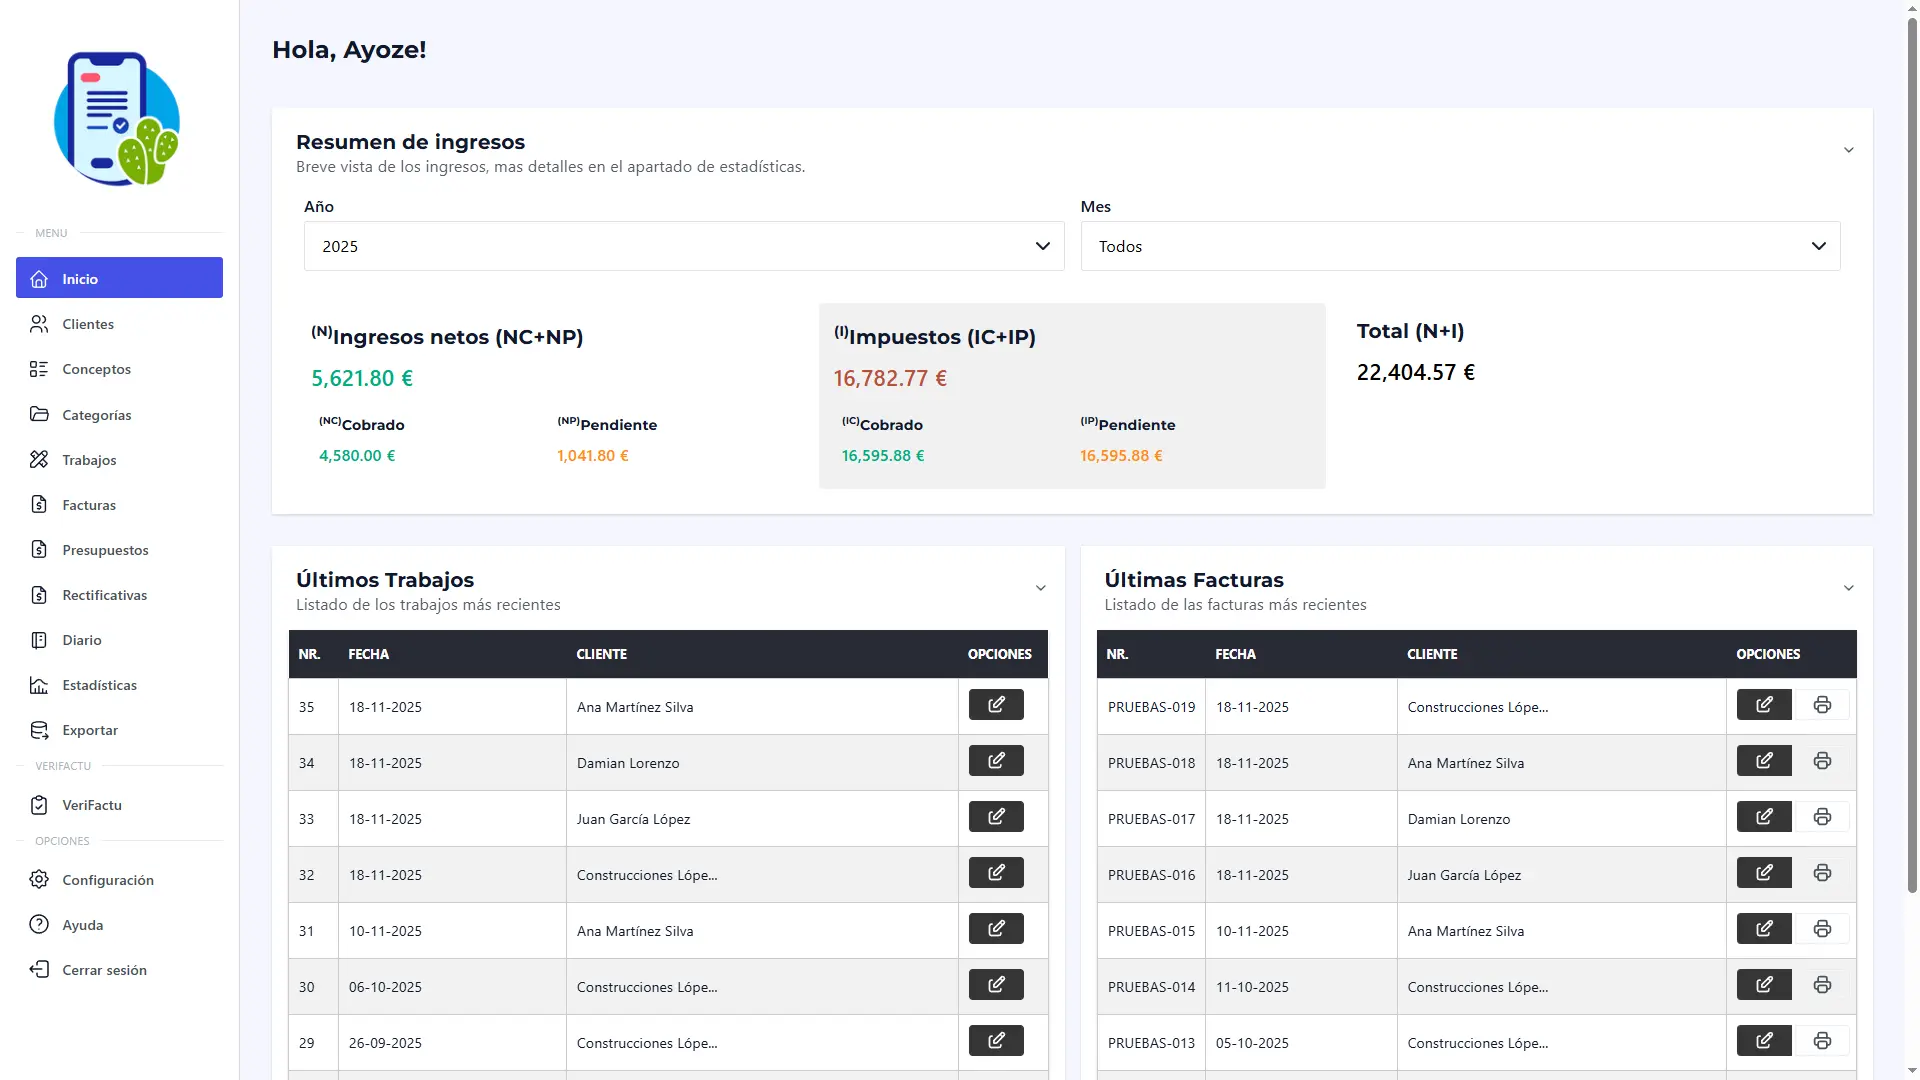Select the Clientes sidebar icon
The image size is (1920, 1080).
[38, 324]
